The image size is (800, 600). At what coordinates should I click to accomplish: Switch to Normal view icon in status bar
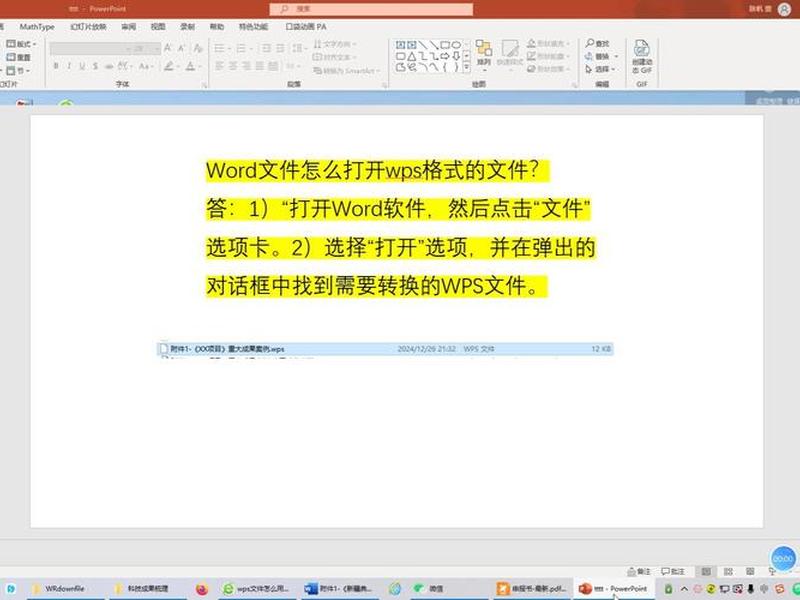[x=706, y=571]
